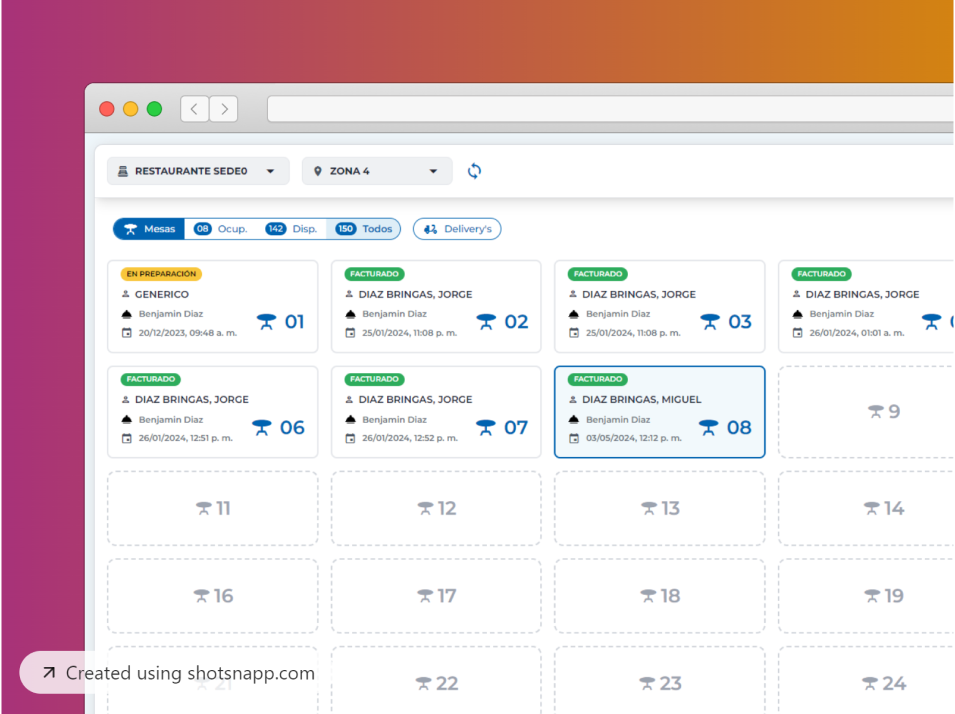Click the 08 occupied count badge
The height and width of the screenshot is (714, 955).
pyautogui.click(x=202, y=229)
